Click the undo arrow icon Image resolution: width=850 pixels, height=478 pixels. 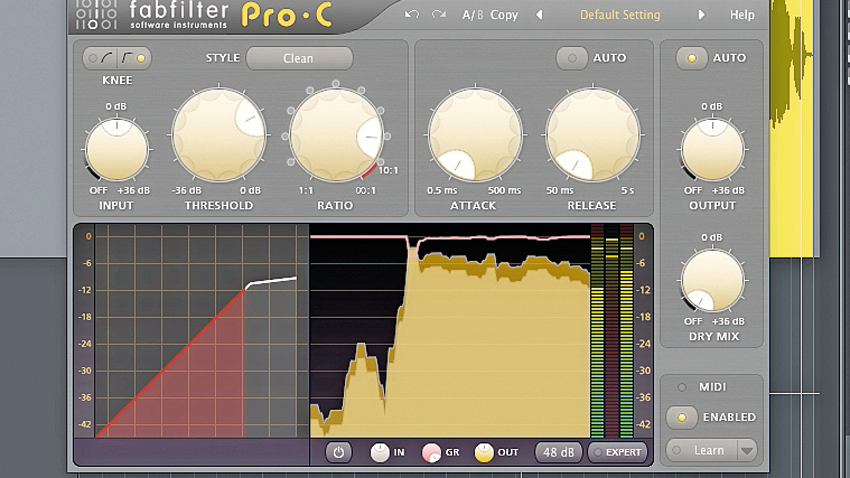[x=412, y=14]
